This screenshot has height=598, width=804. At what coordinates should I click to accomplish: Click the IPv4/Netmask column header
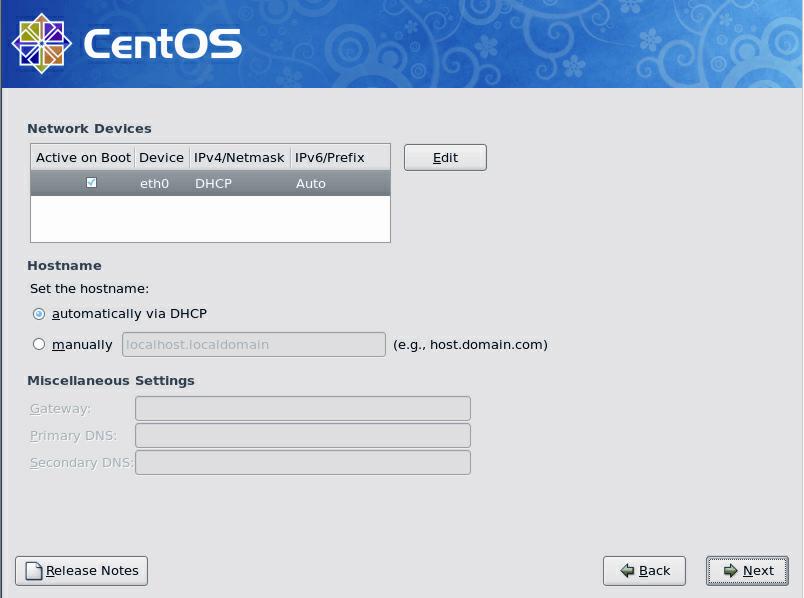(238, 157)
